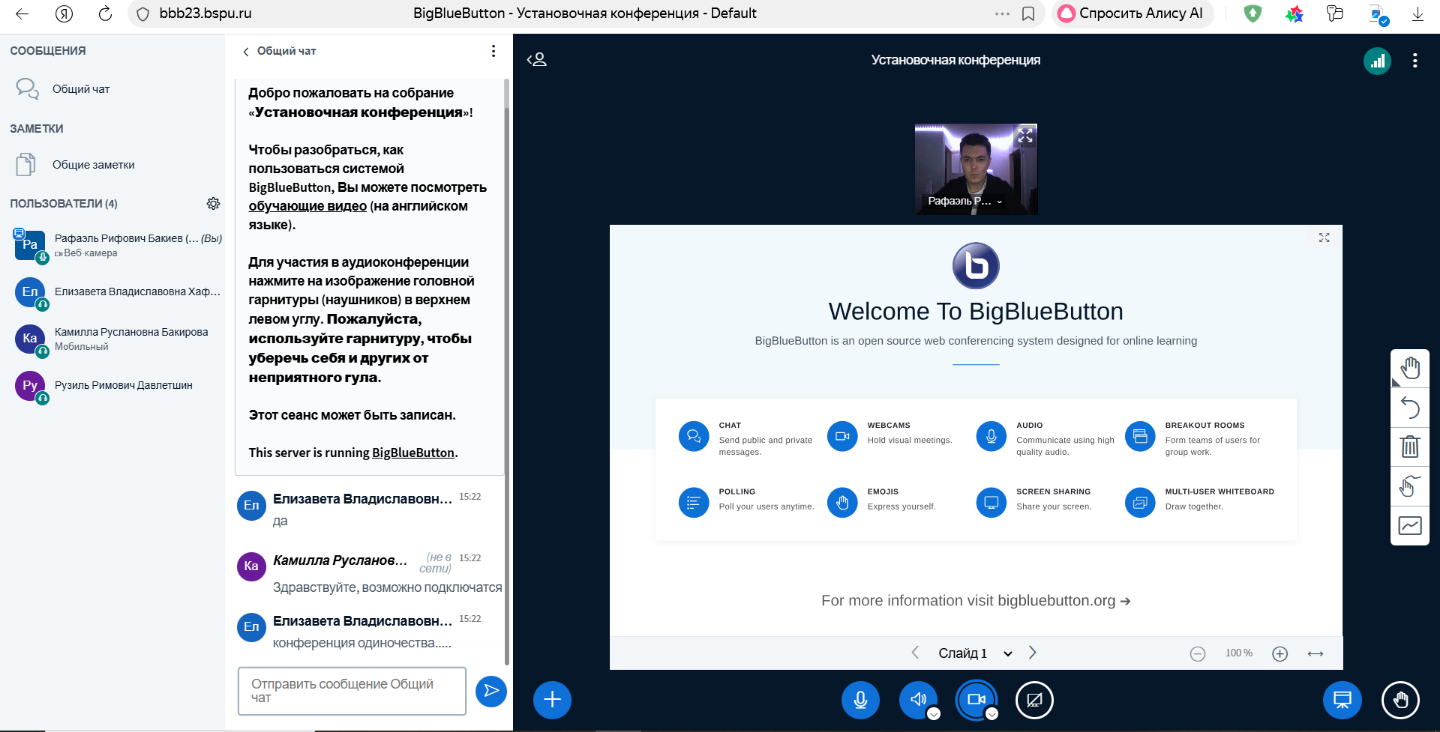Viewport: 1440px width, 732px height.
Task: Toggle multi-user whiteboard mode
Action: click(x=1410, y=486)
